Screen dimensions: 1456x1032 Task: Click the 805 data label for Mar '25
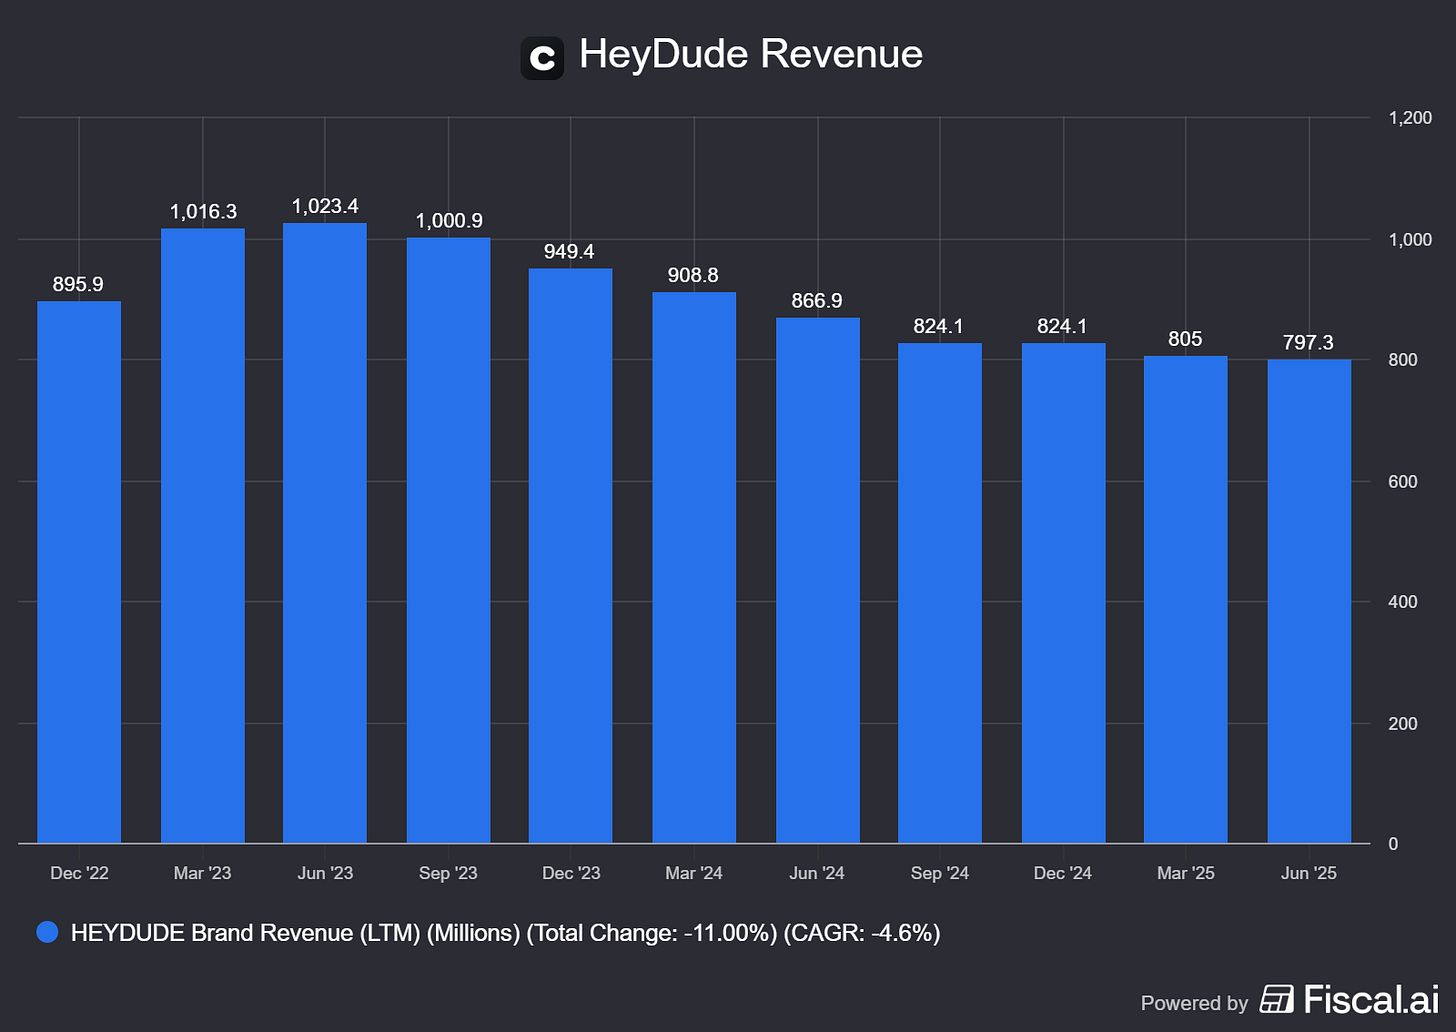pyautogui.click(x=1185, y=339)
